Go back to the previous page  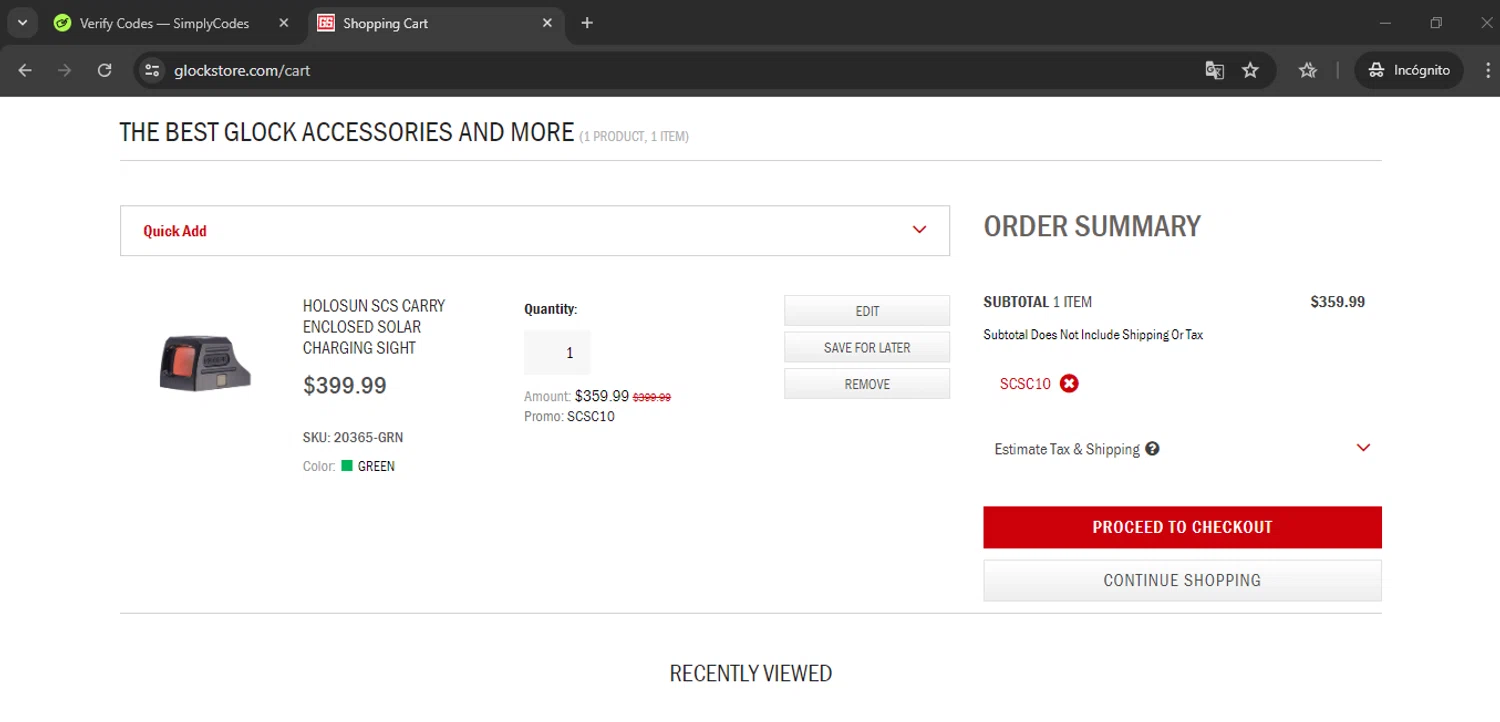[26, 71]
